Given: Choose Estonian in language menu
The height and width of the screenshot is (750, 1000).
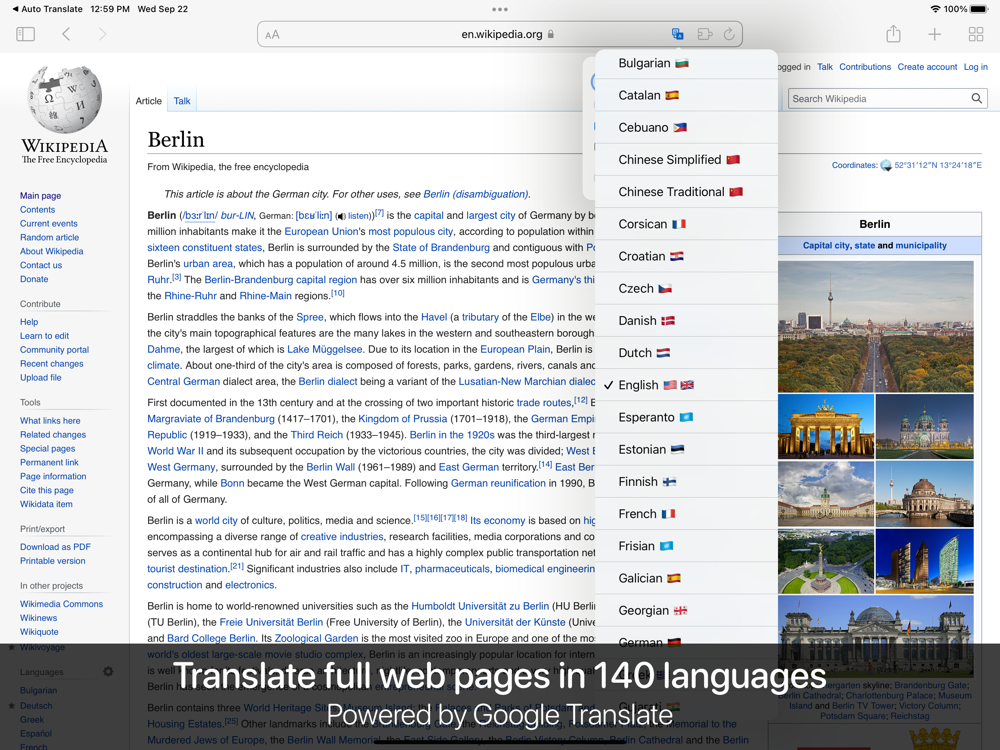Looking at the screenshot, I should [686, 450].
